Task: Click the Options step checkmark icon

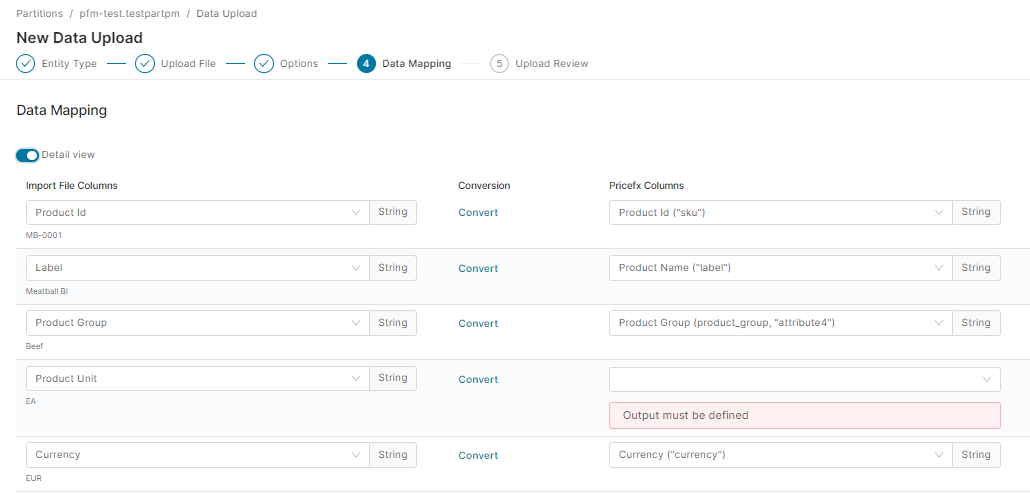Action: (264, 64)
